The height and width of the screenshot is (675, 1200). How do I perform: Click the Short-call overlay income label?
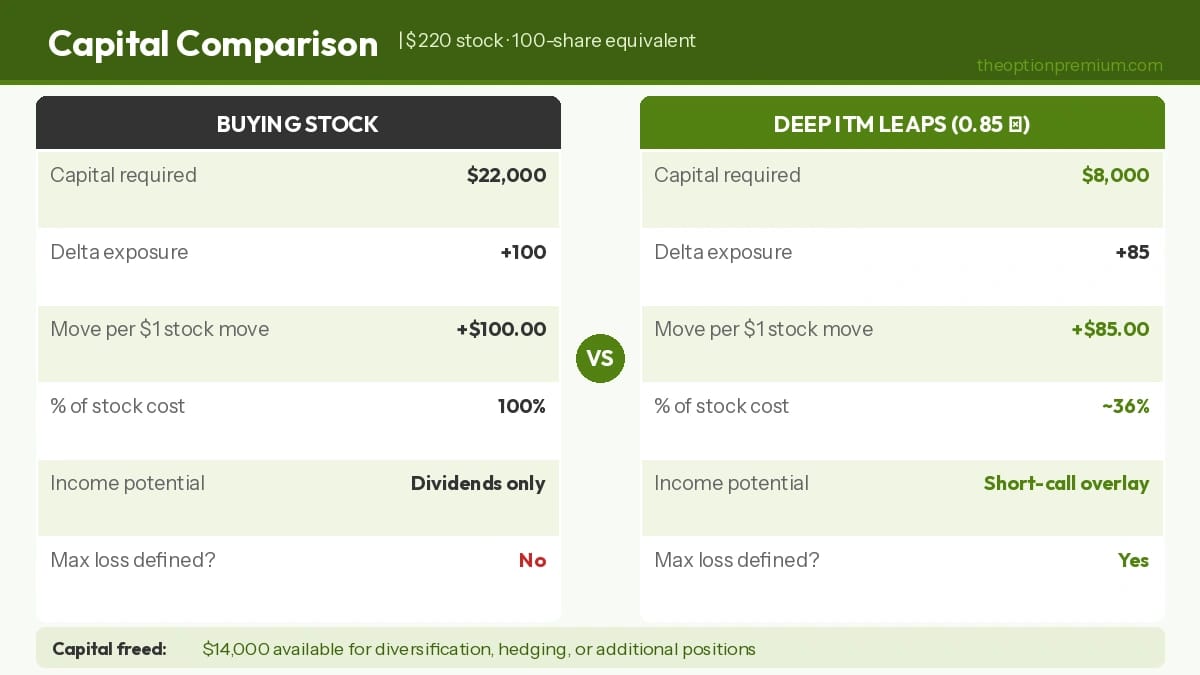coord(1066,484)
